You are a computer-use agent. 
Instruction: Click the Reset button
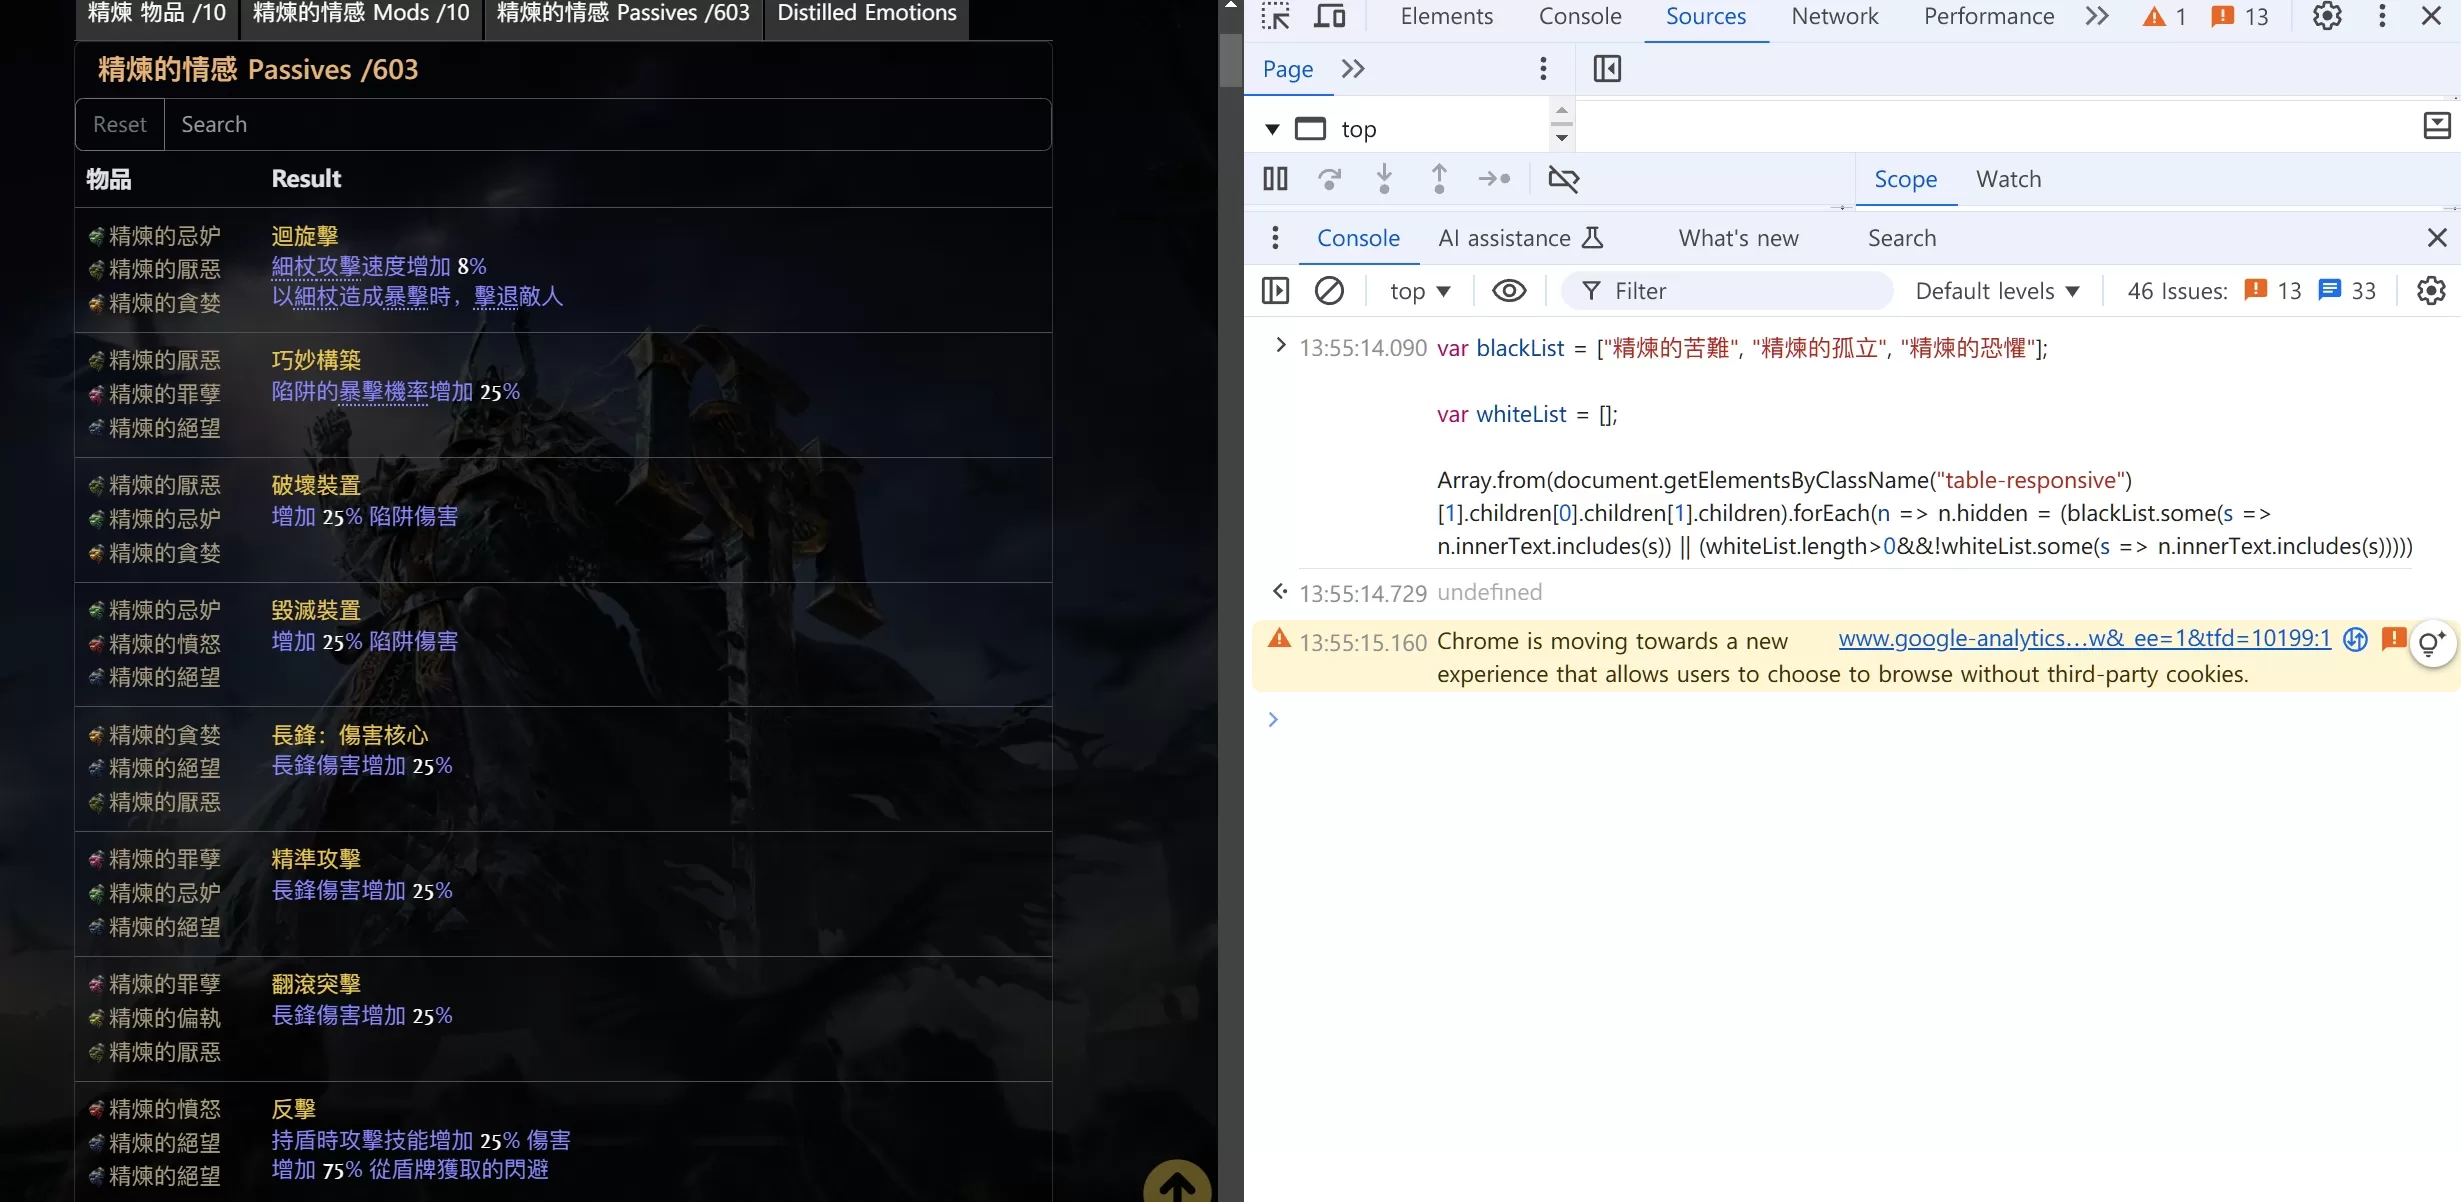[x=120, y=124]
